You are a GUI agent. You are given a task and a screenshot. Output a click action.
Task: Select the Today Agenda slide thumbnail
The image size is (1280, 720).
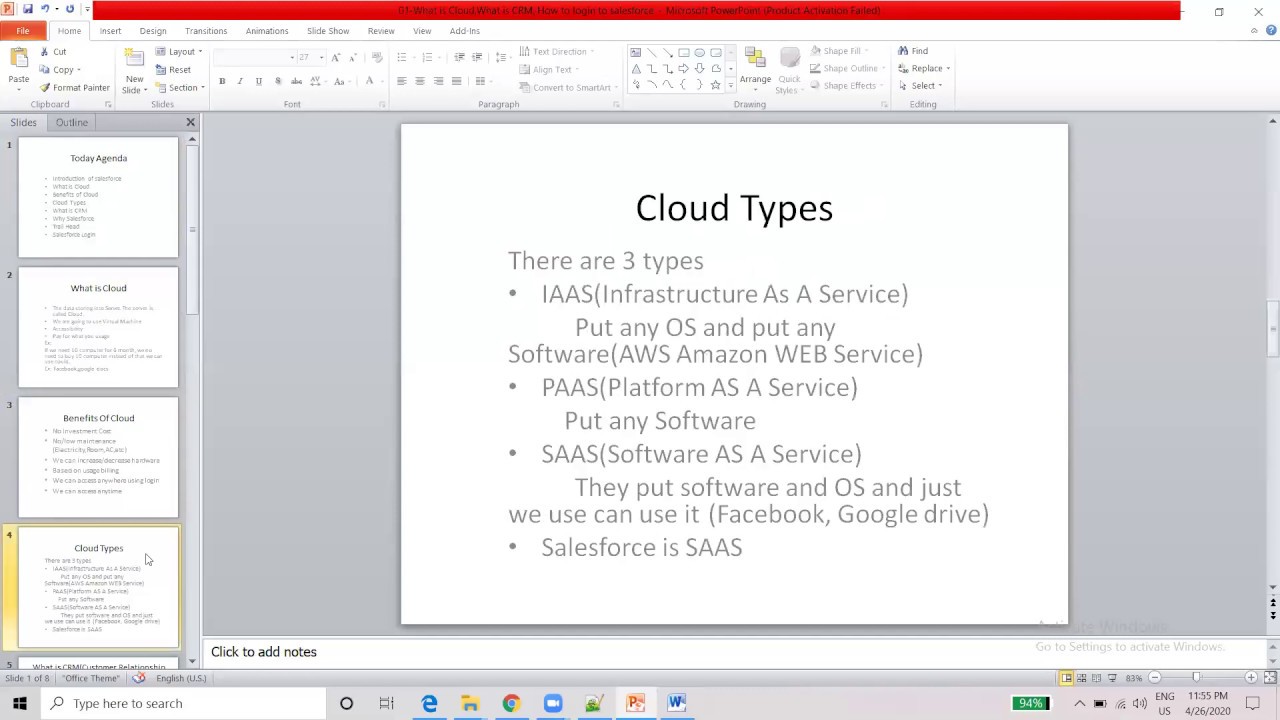coord(98,197)
